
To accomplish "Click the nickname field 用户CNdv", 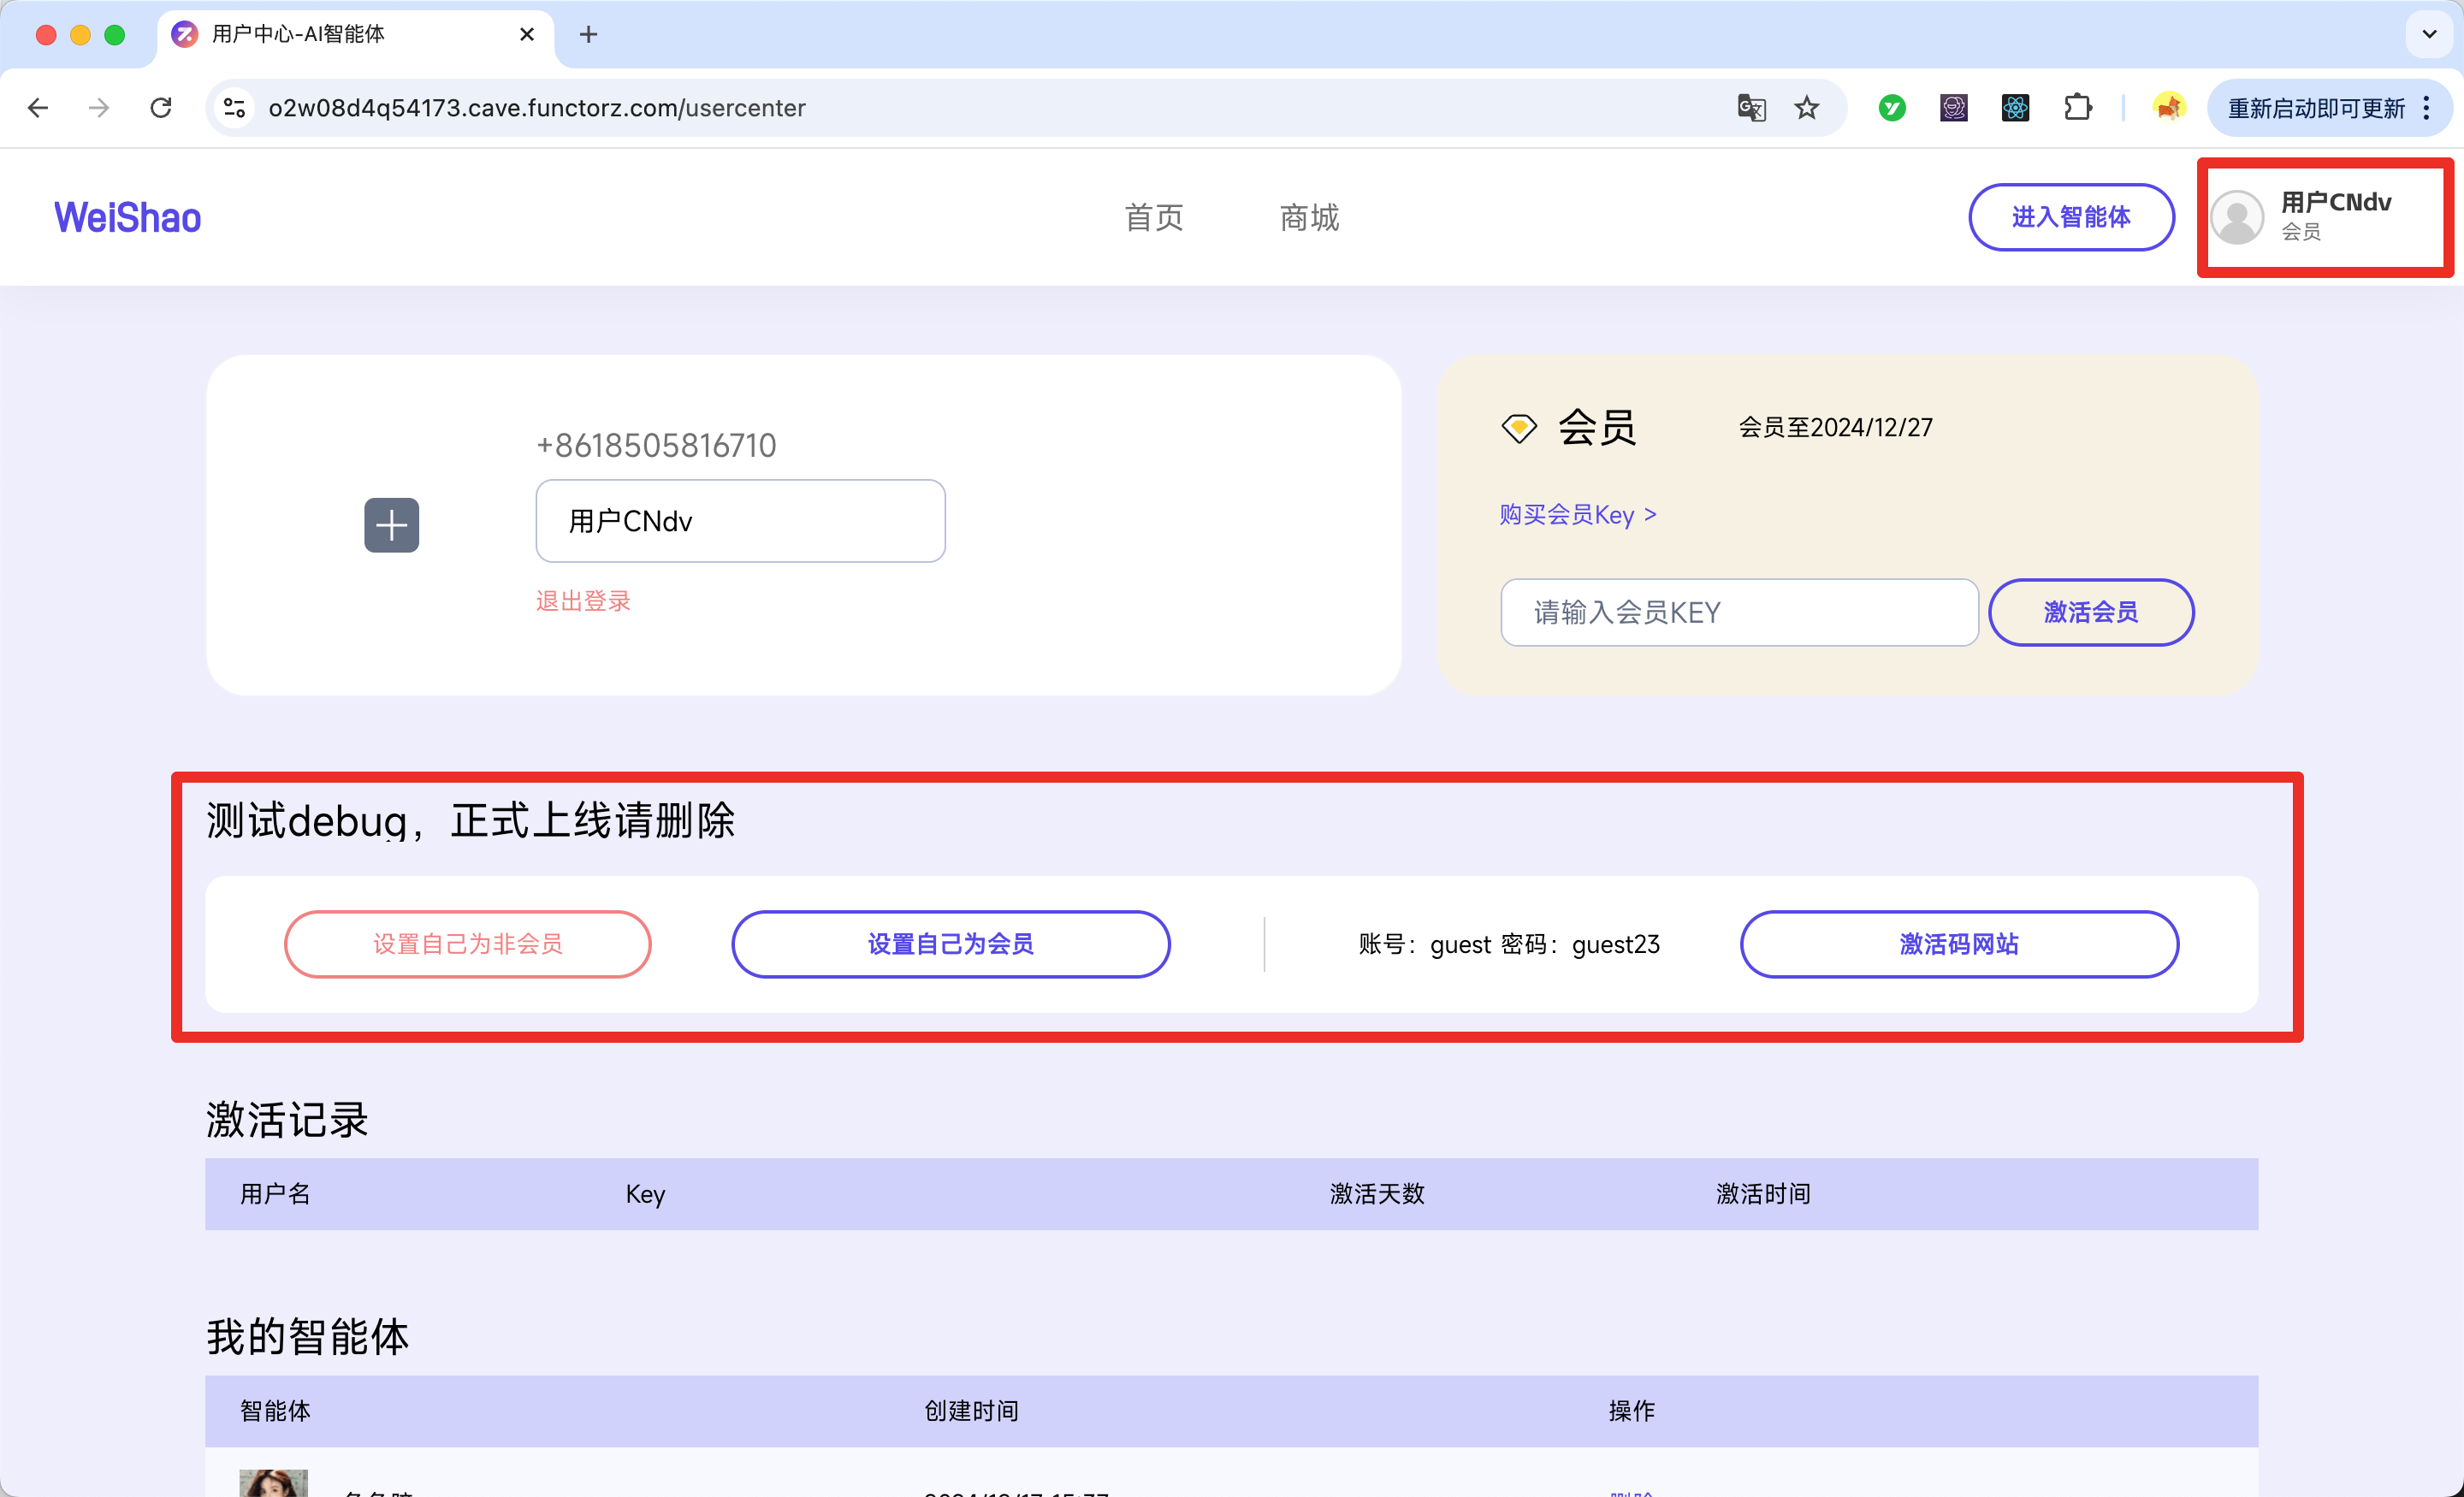I will tap(740, 521).
